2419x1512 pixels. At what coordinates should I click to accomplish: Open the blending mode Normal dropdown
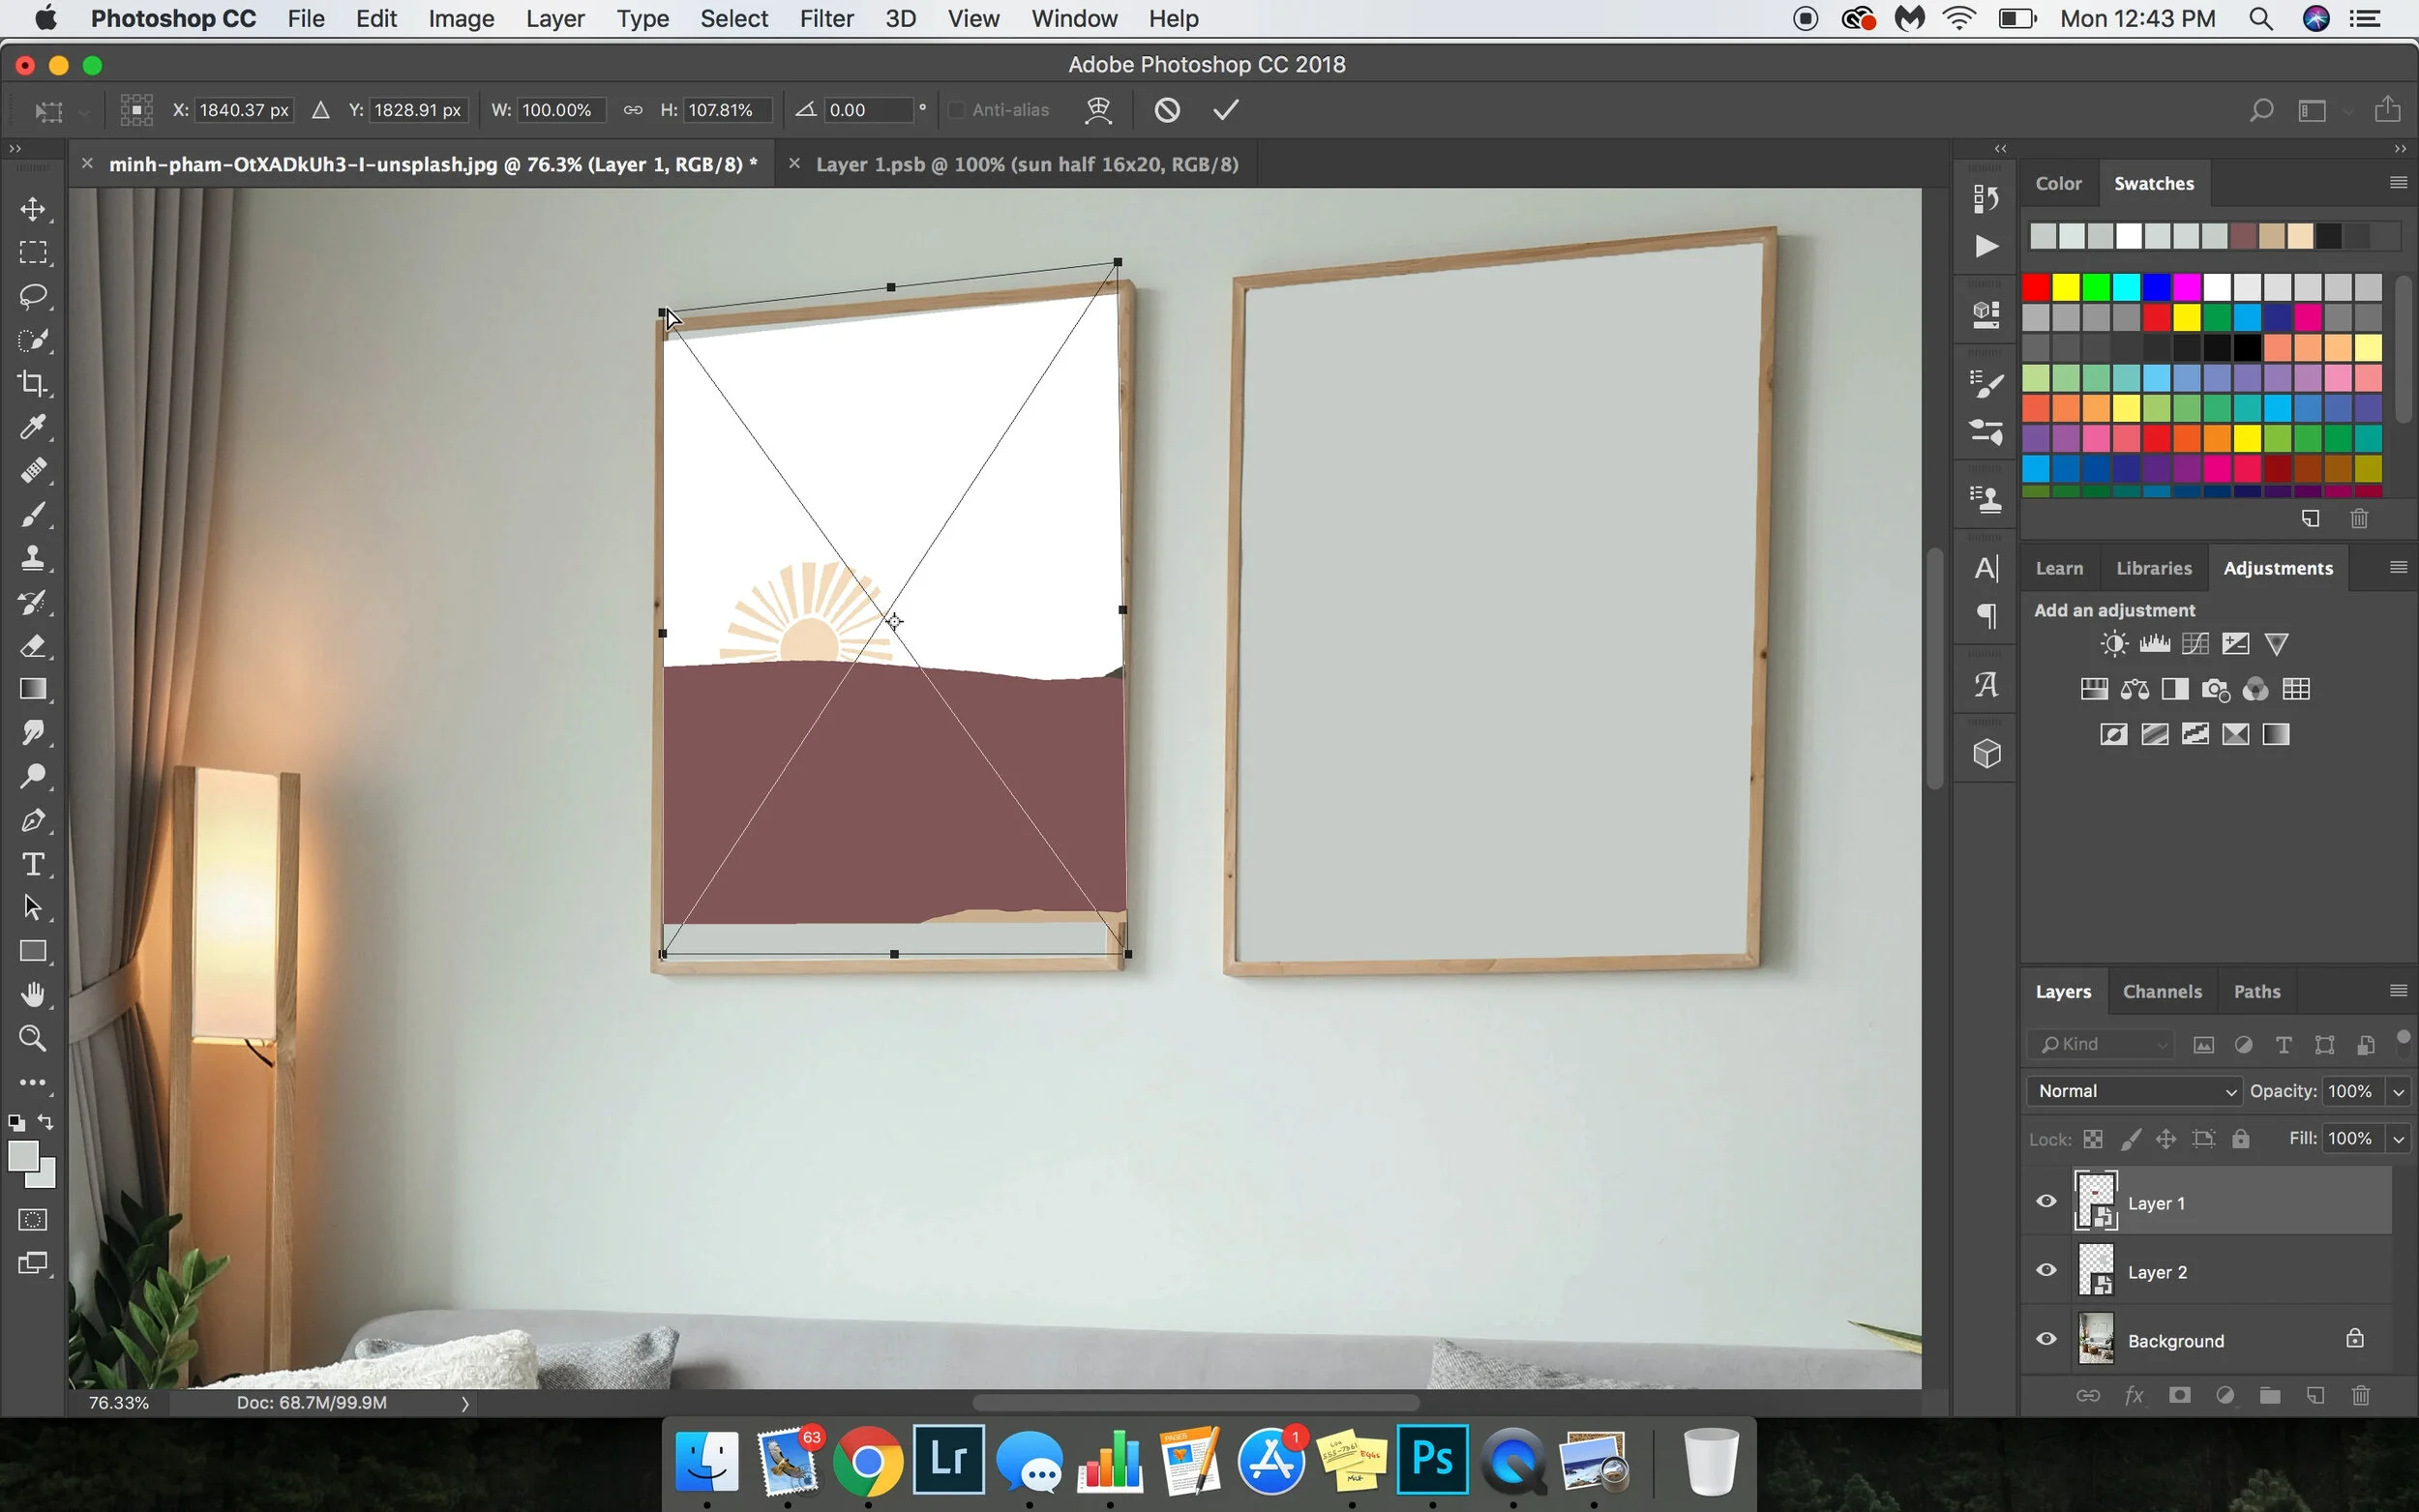pos(2133,1091)
